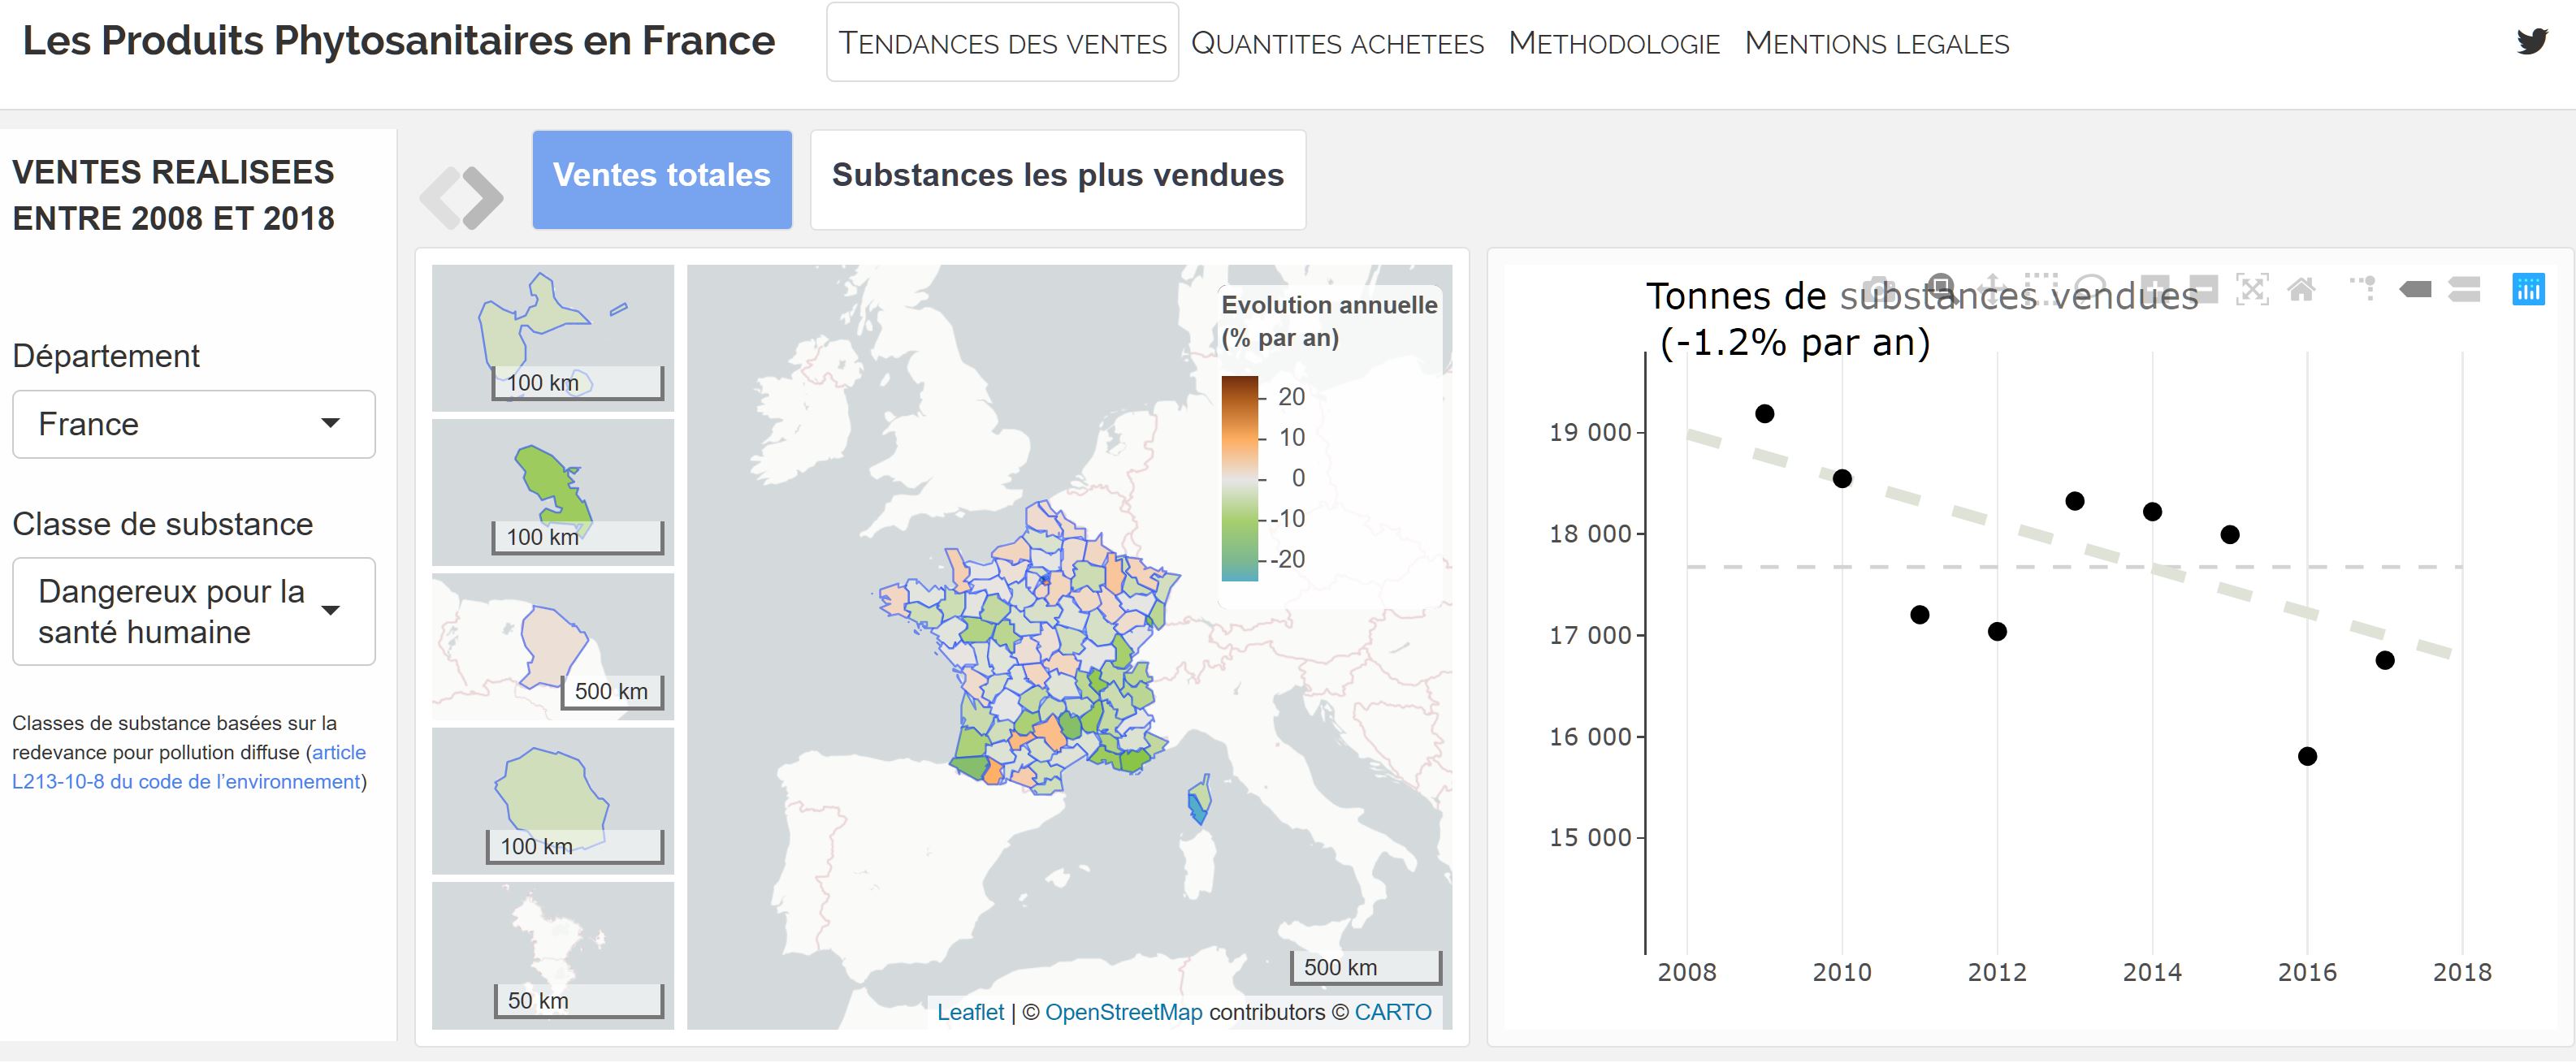
Task: Select the chart zoom tool icon
Action: click(x=1941, y=288)
